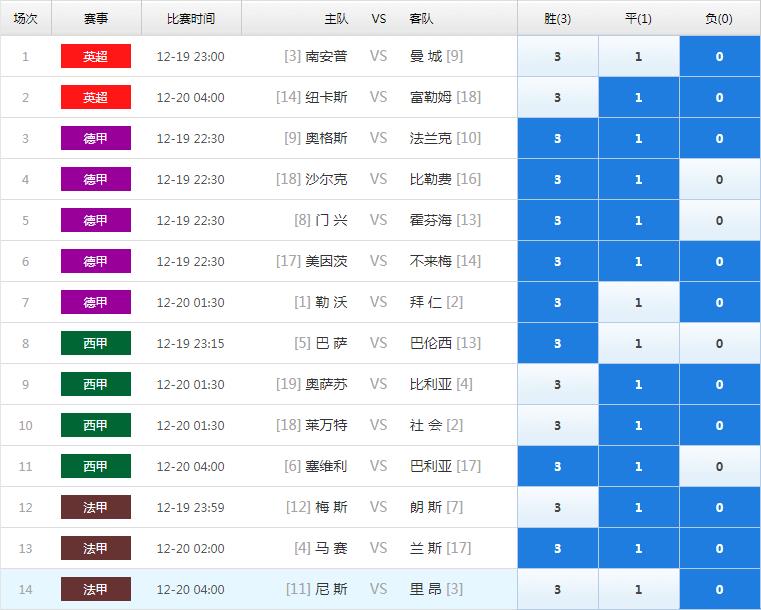Click the 德甲 tag in match 3
Image resolution: width=761 pixels, height=610 pixels.
point(96,138)
